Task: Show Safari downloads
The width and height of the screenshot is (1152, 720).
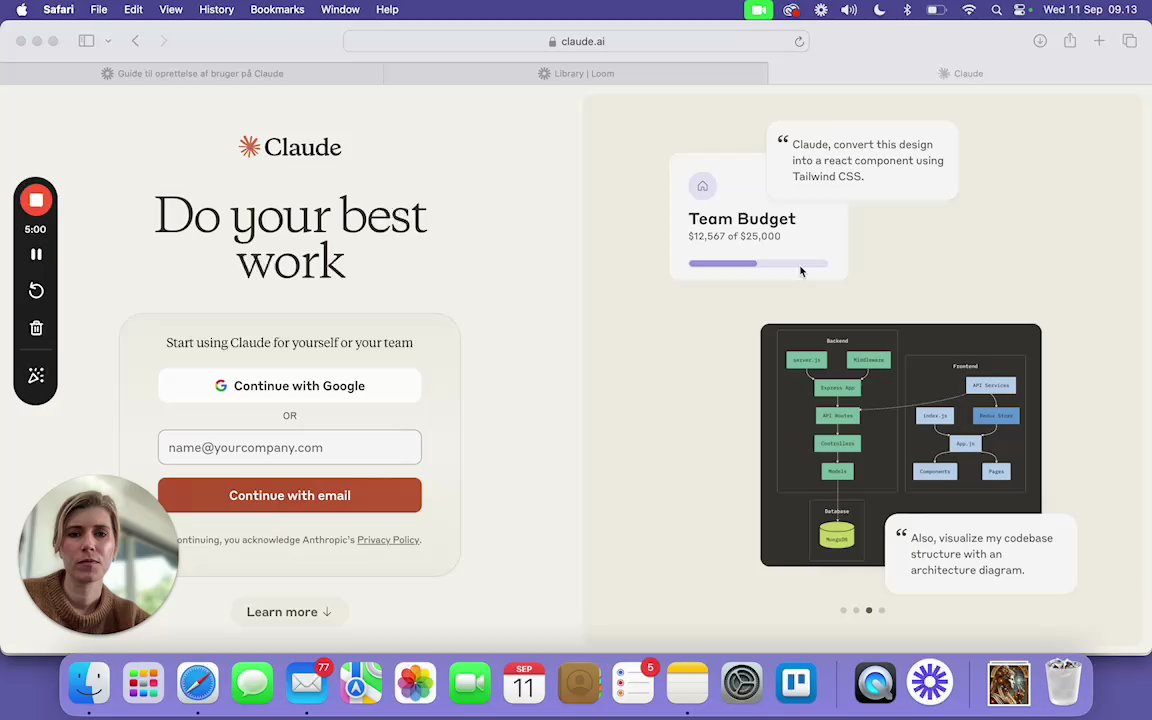Action: click(1040, 41)
